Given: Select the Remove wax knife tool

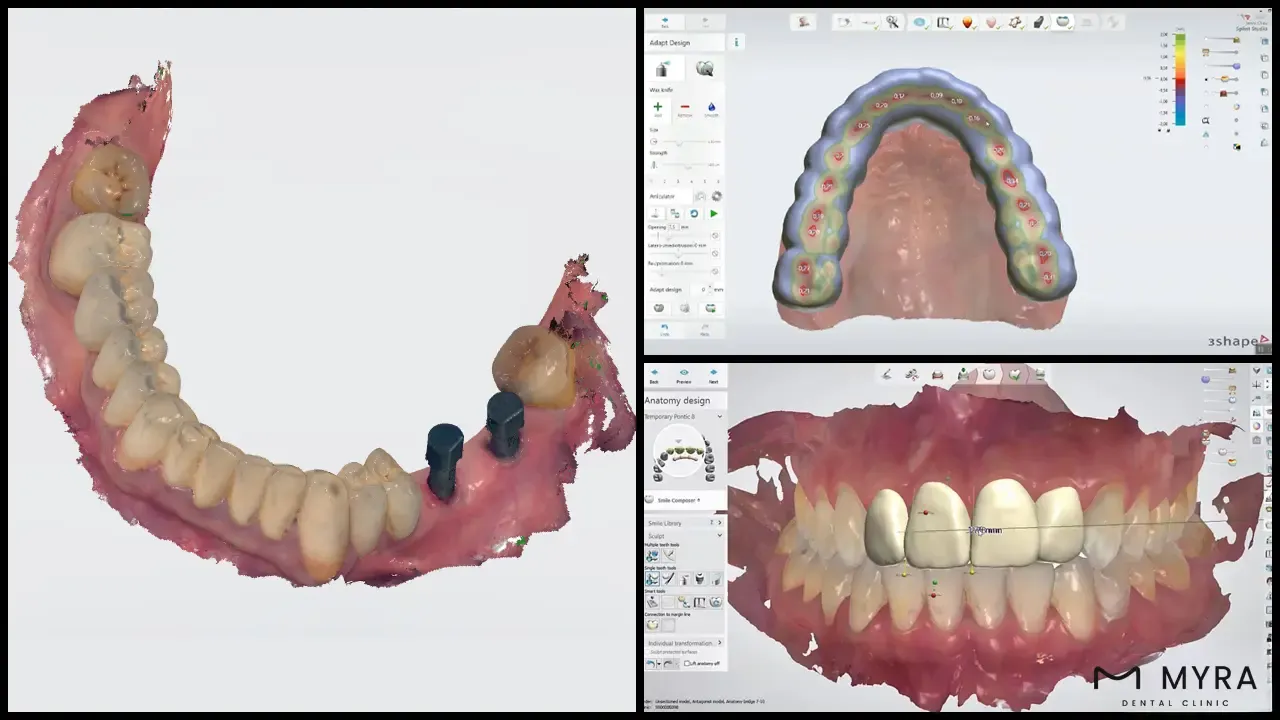Looking at the screenshot, I should [685, 108].
